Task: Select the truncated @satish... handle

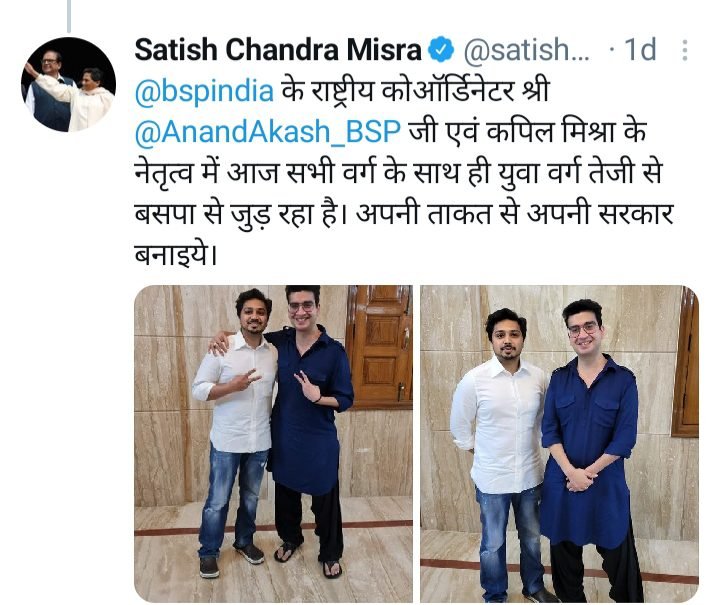Action: coord(527,50)
